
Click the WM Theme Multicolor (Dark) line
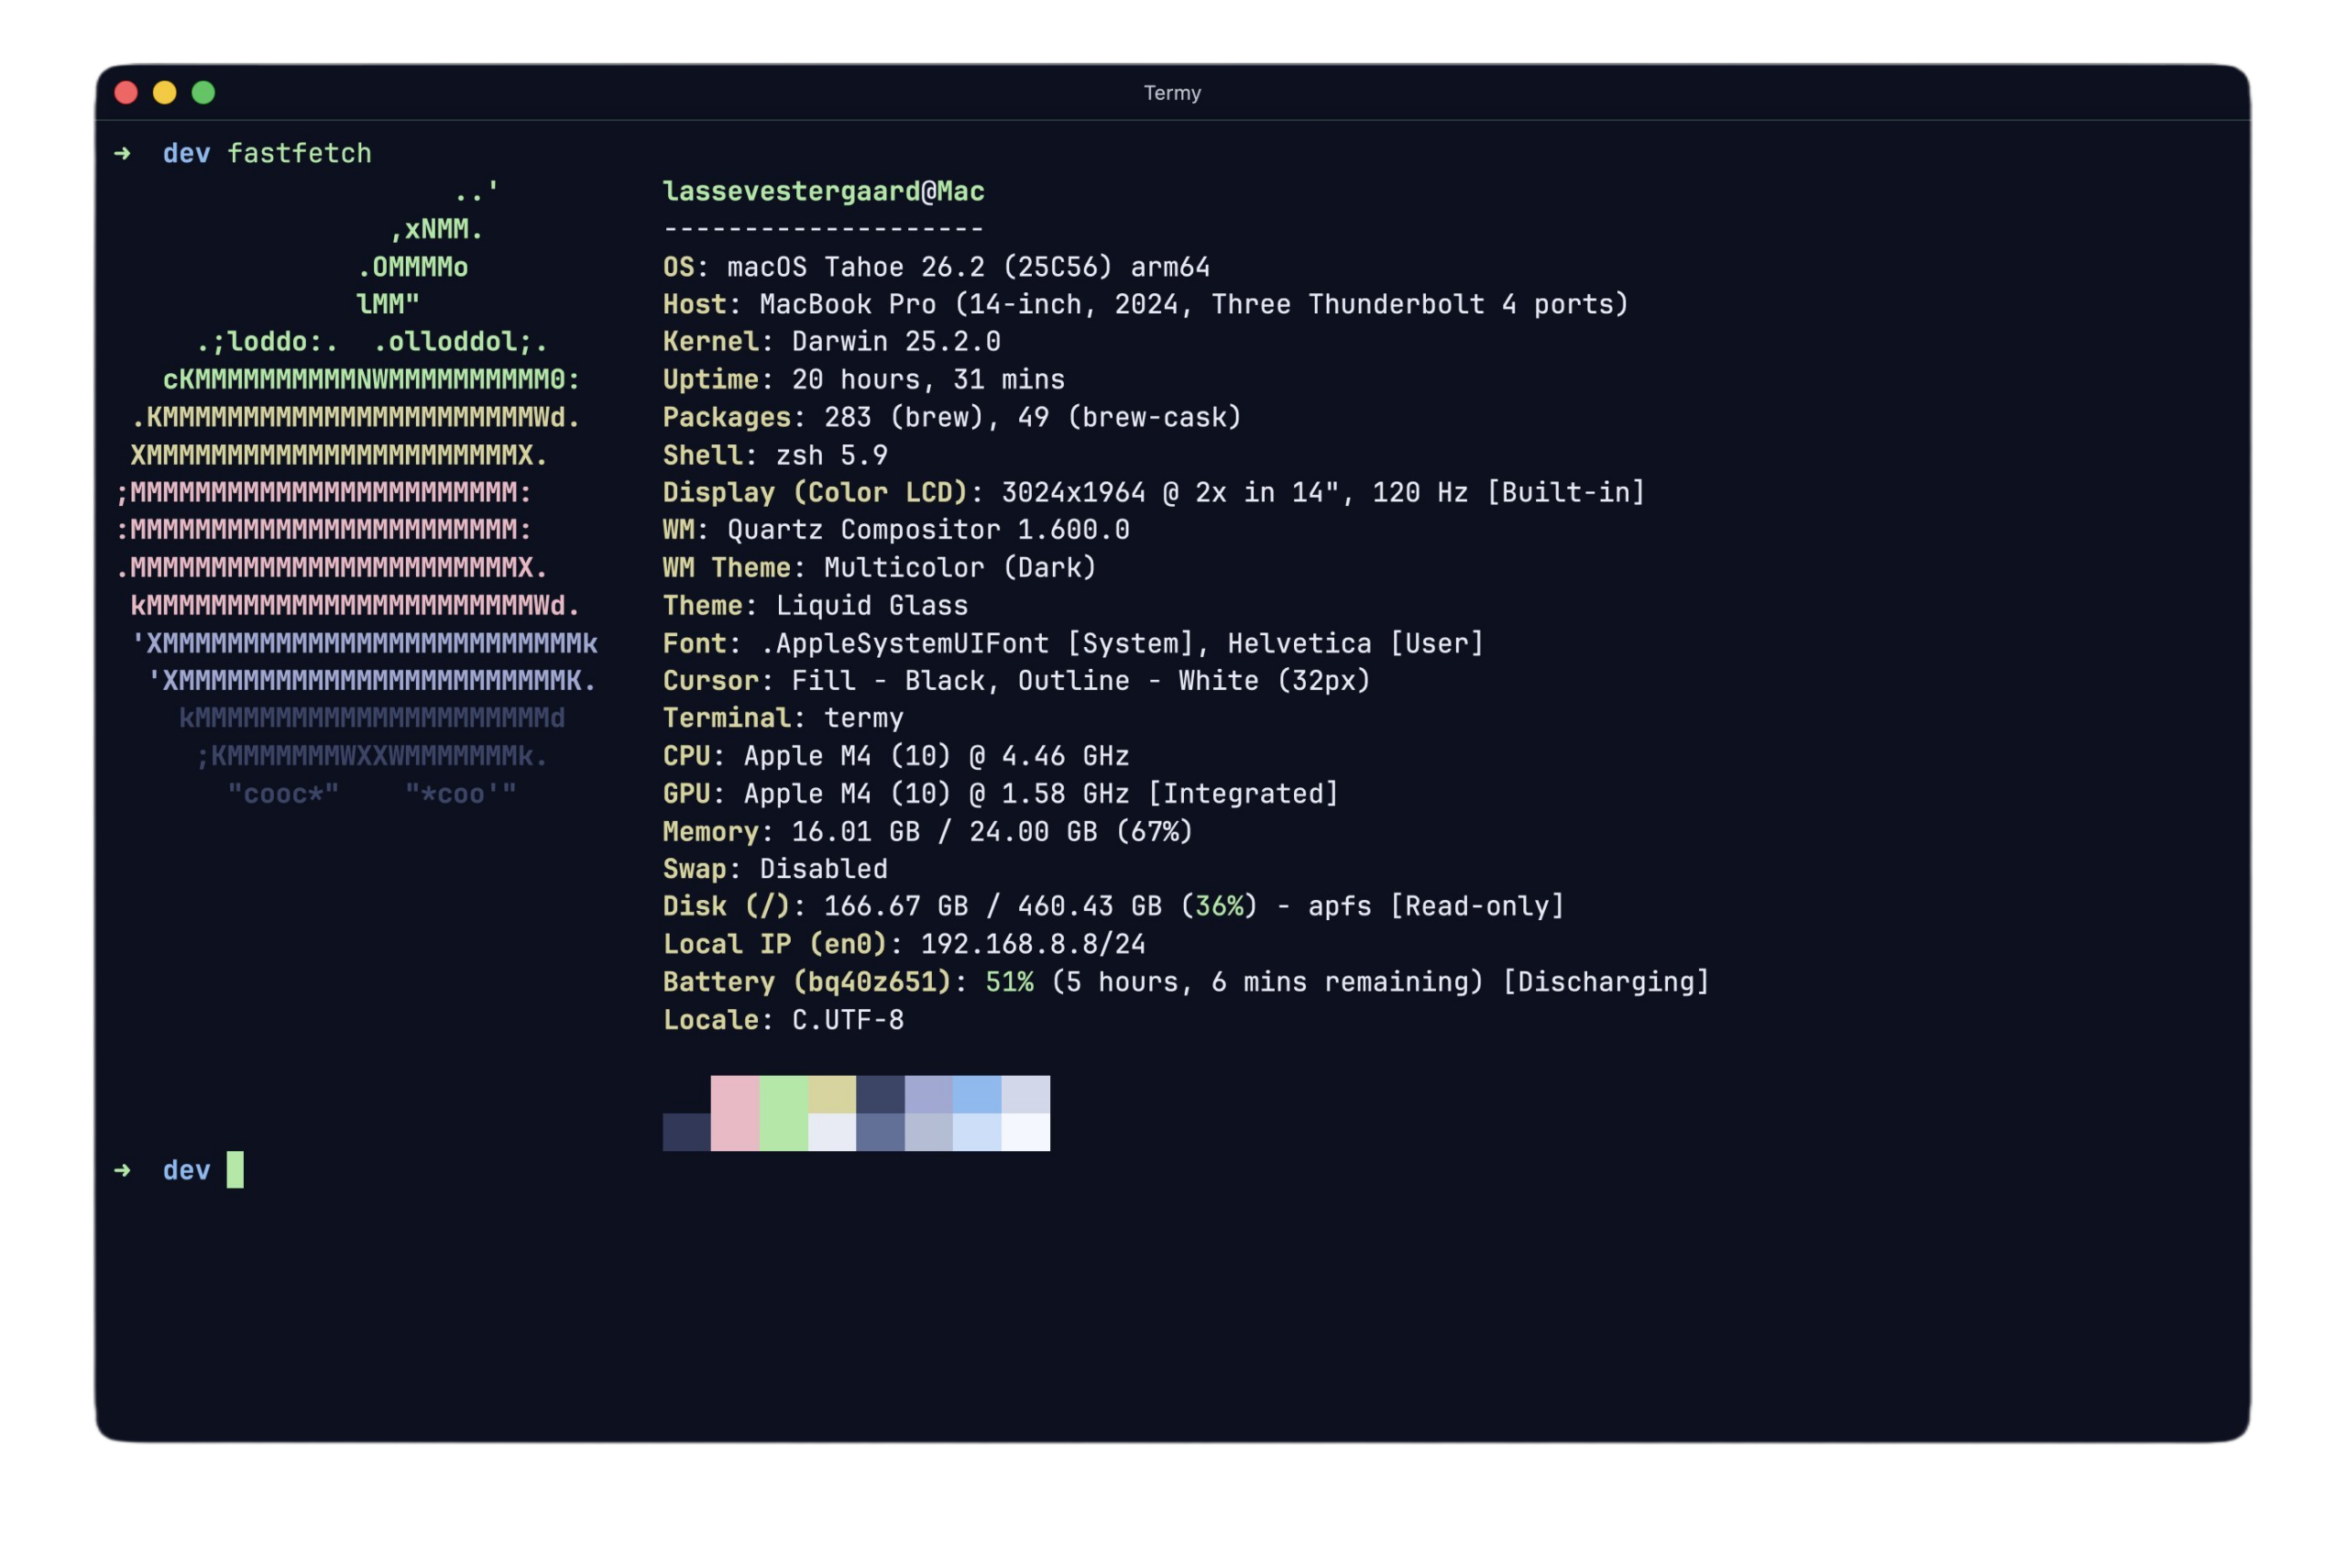tap(880, 568)
